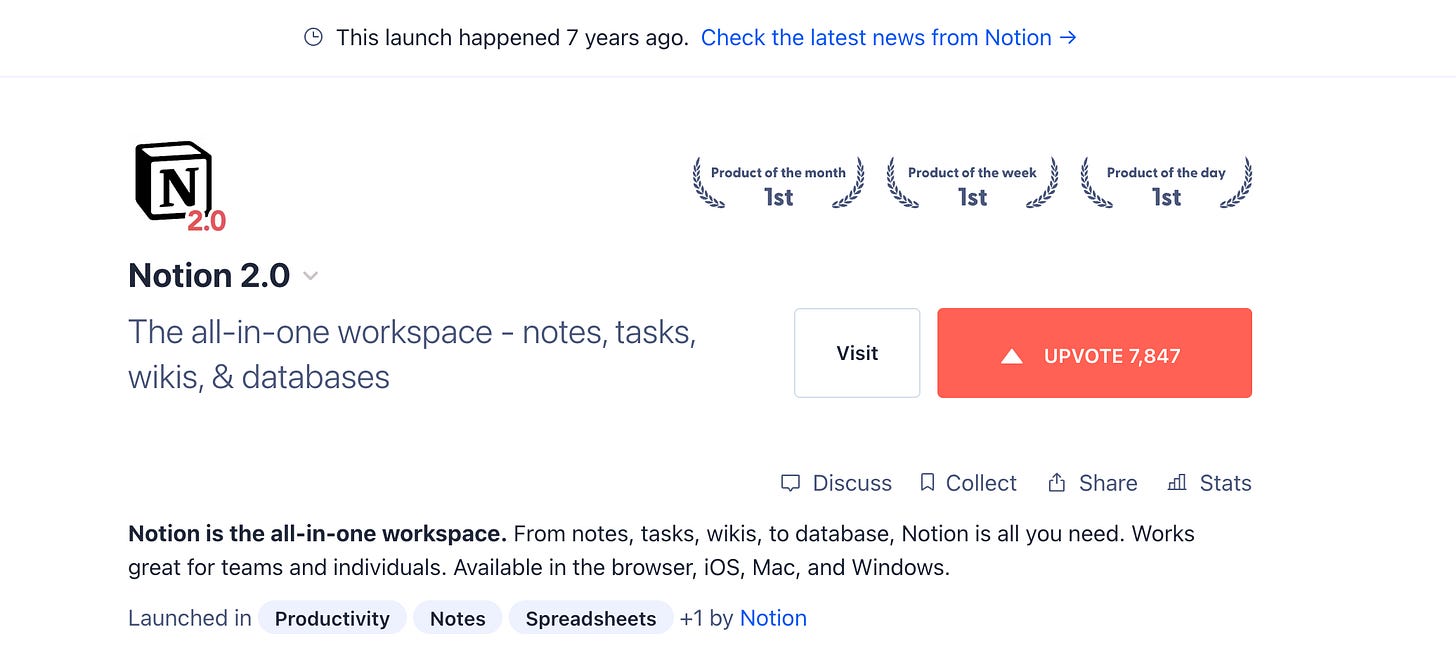
Task: Expand the chevron beside the Notion 2.0 title
Action: [310, 276]
